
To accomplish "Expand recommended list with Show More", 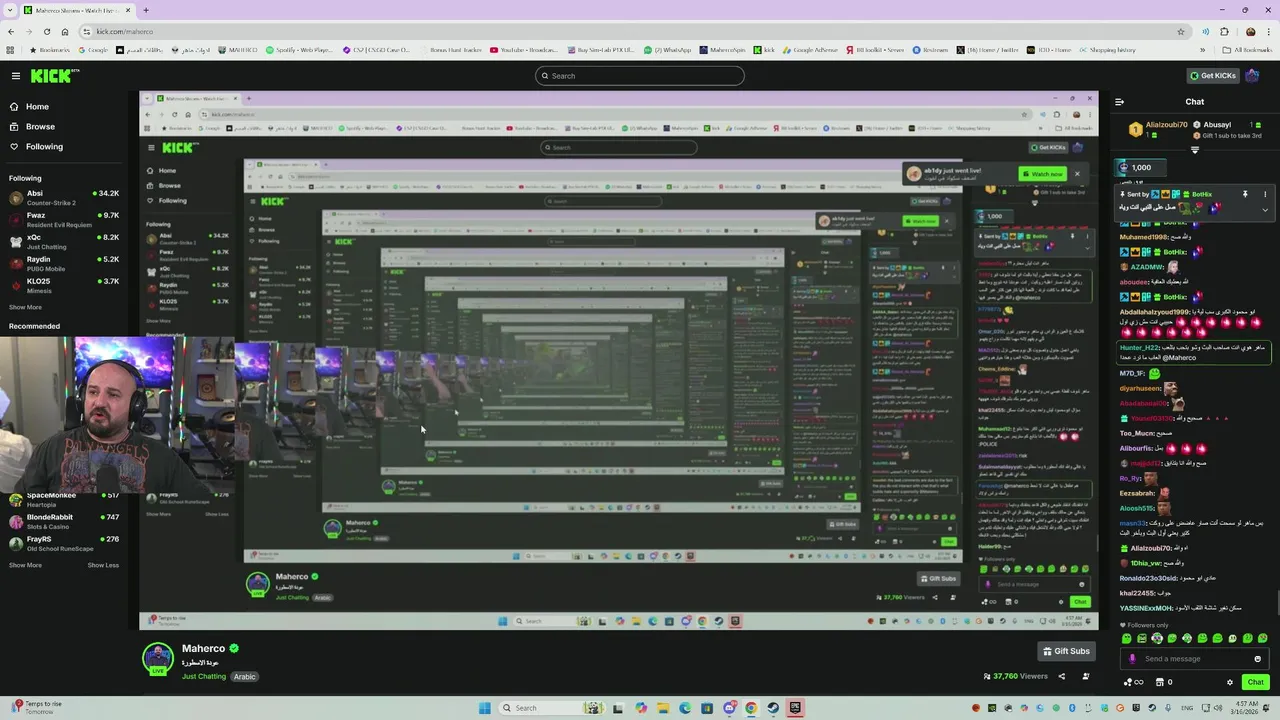I will click(x=25, y=565).
